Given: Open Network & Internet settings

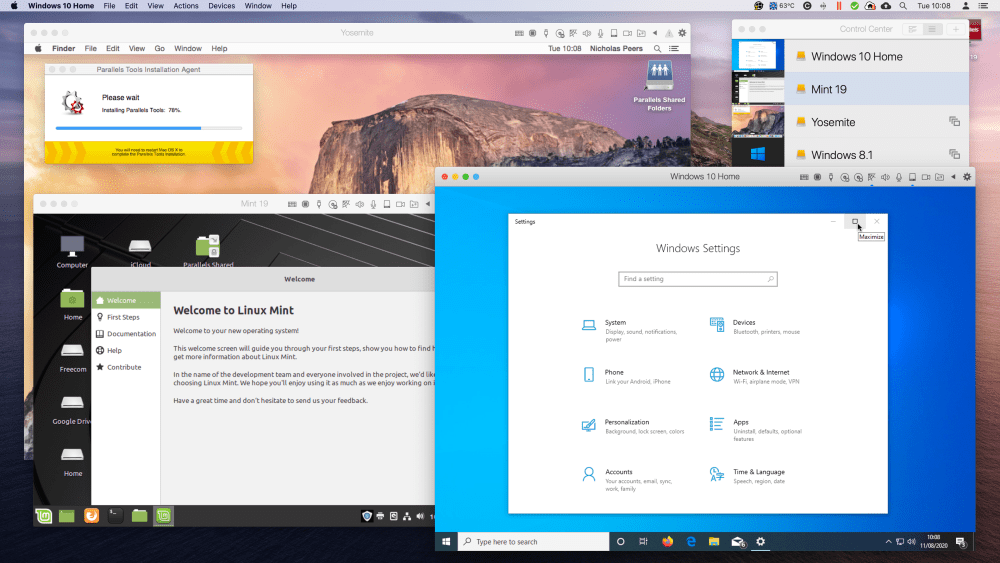Looking at the screenshot, I should [x=754, y=376].
